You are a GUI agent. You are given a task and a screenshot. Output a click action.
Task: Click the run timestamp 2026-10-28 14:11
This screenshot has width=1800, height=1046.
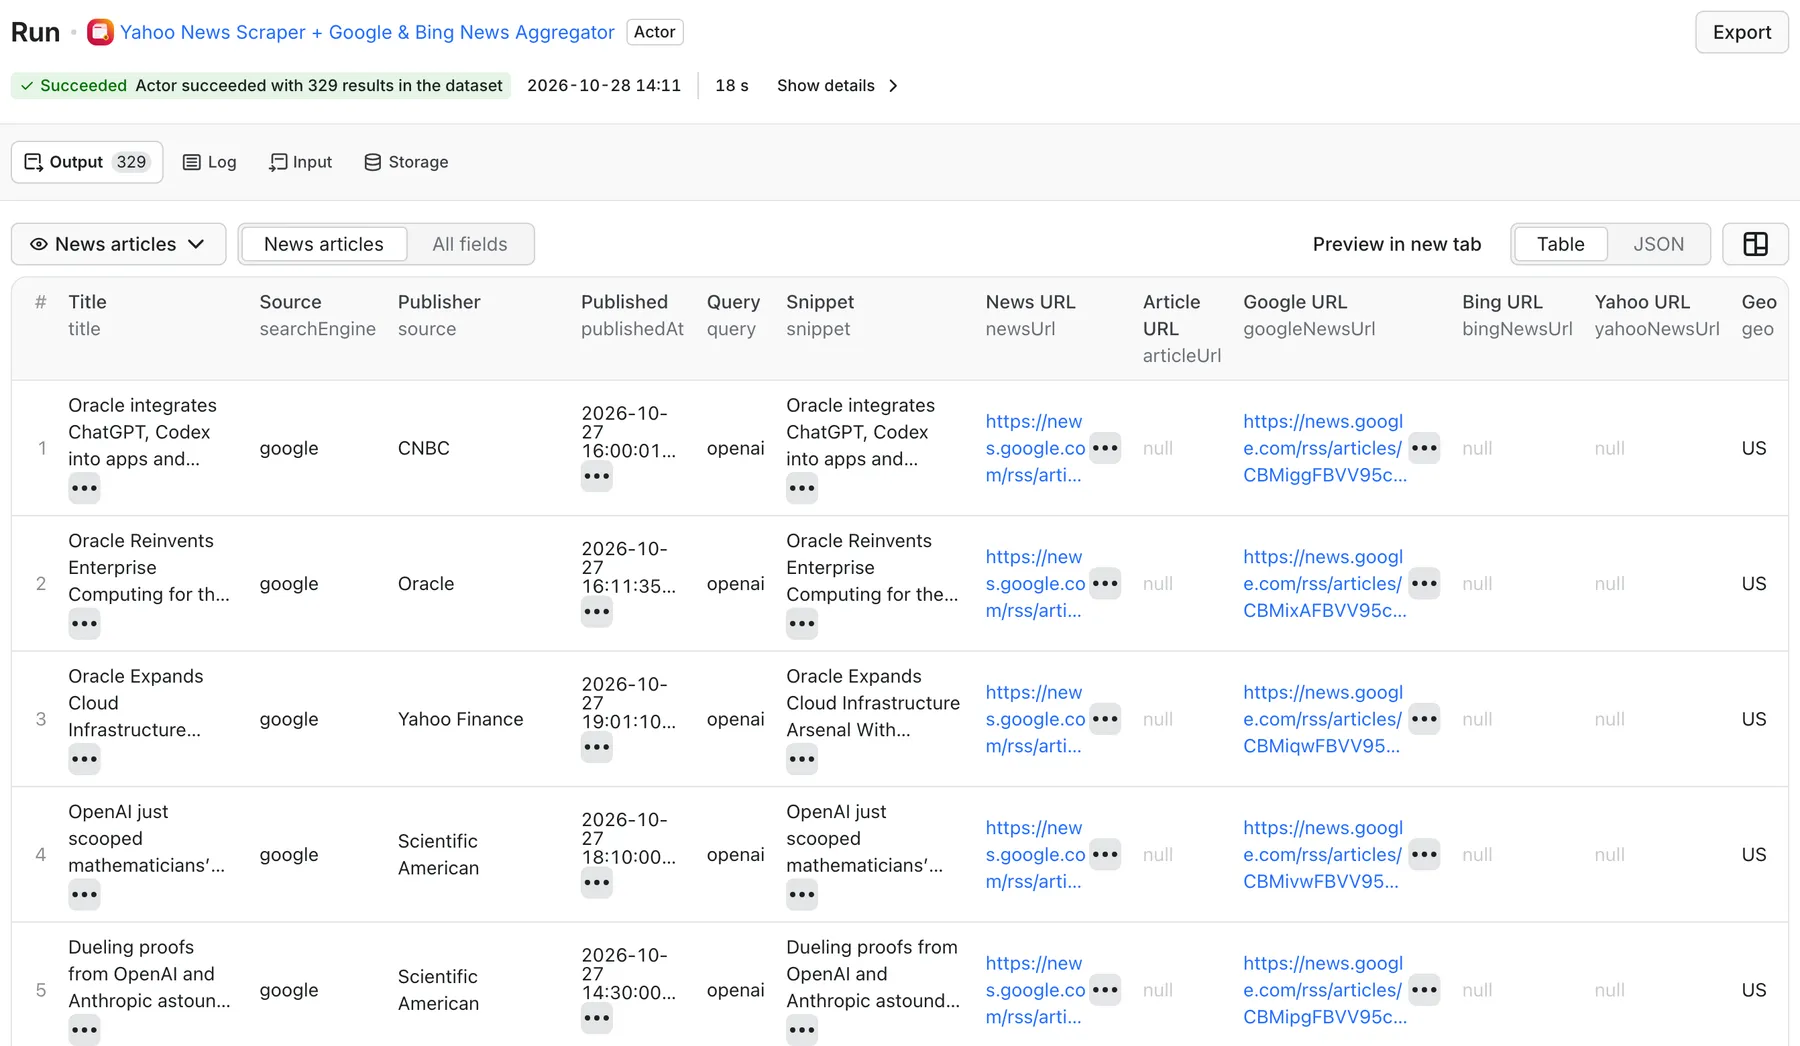[x=604, y=85]
